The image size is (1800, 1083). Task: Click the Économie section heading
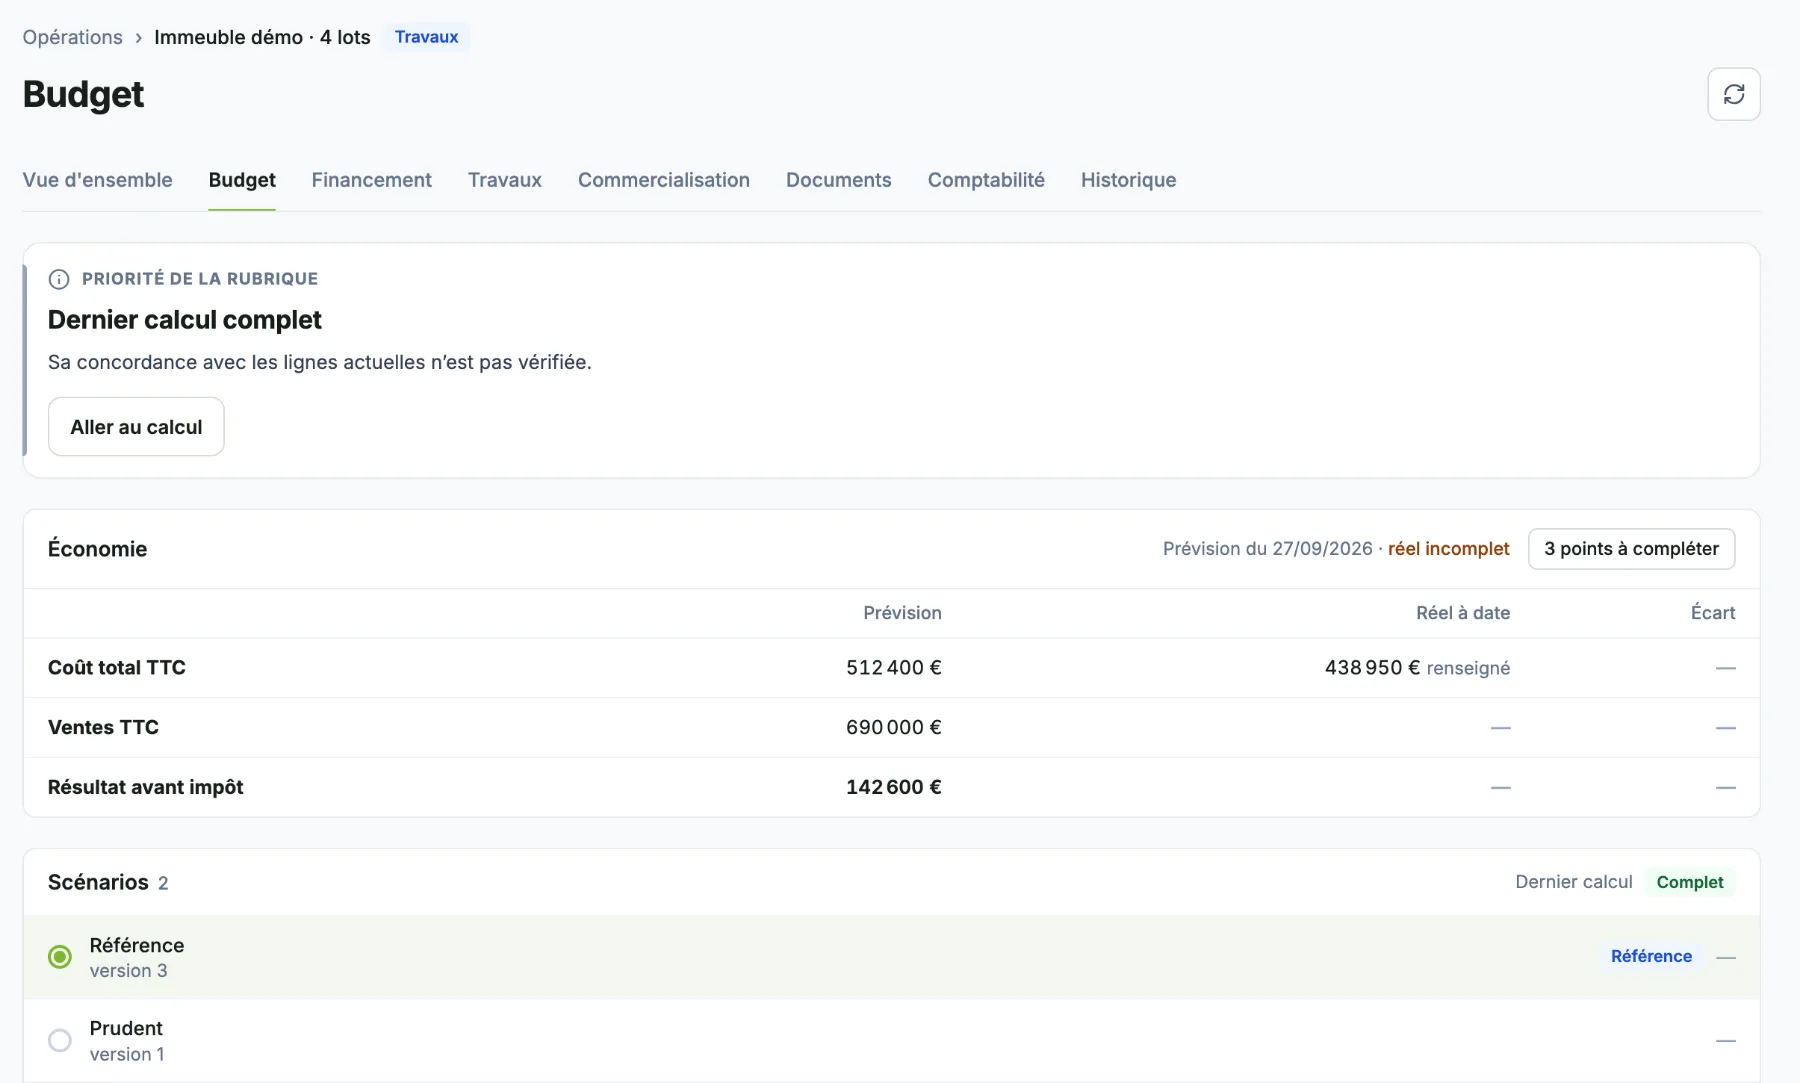[x=97, y=549]
